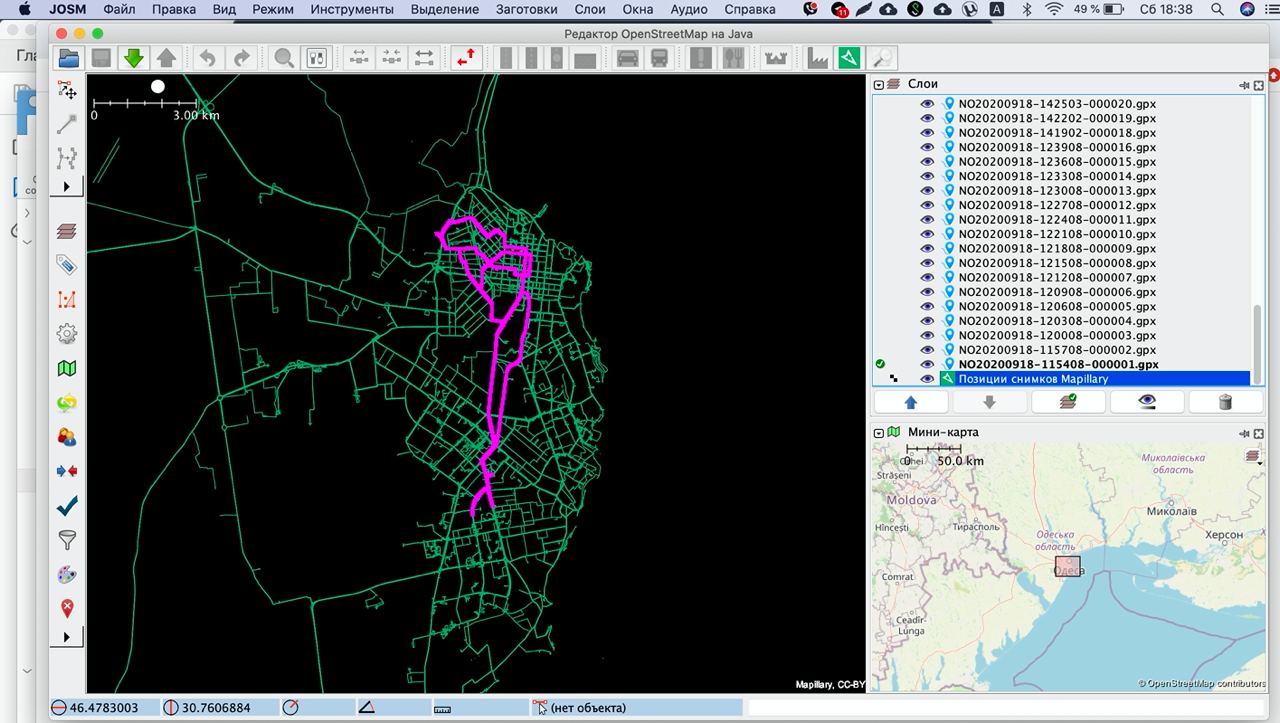Toggle the Conflicts arrows sidebar icon

[67, 471]
